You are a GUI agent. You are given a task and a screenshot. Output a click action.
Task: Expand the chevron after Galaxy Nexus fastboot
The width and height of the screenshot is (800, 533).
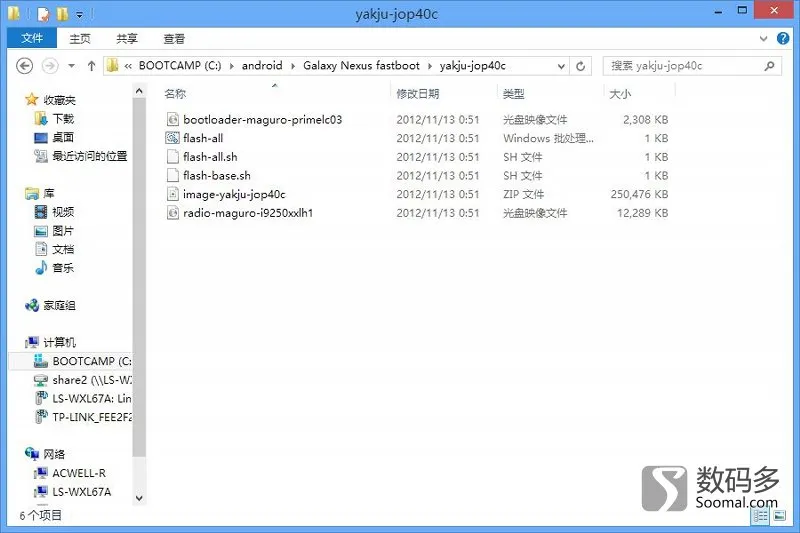coord(430,66)
